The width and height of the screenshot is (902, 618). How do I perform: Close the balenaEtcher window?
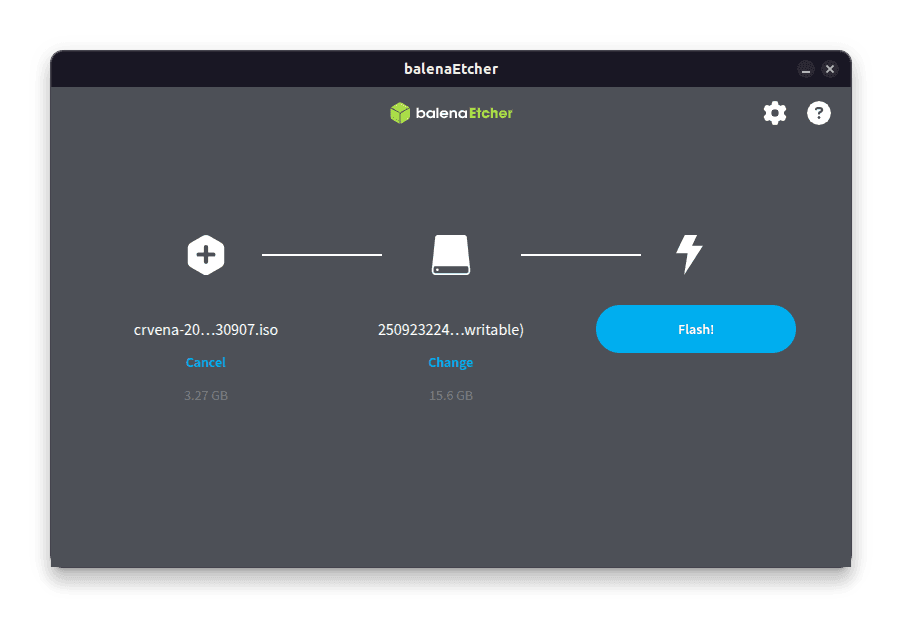830,69
